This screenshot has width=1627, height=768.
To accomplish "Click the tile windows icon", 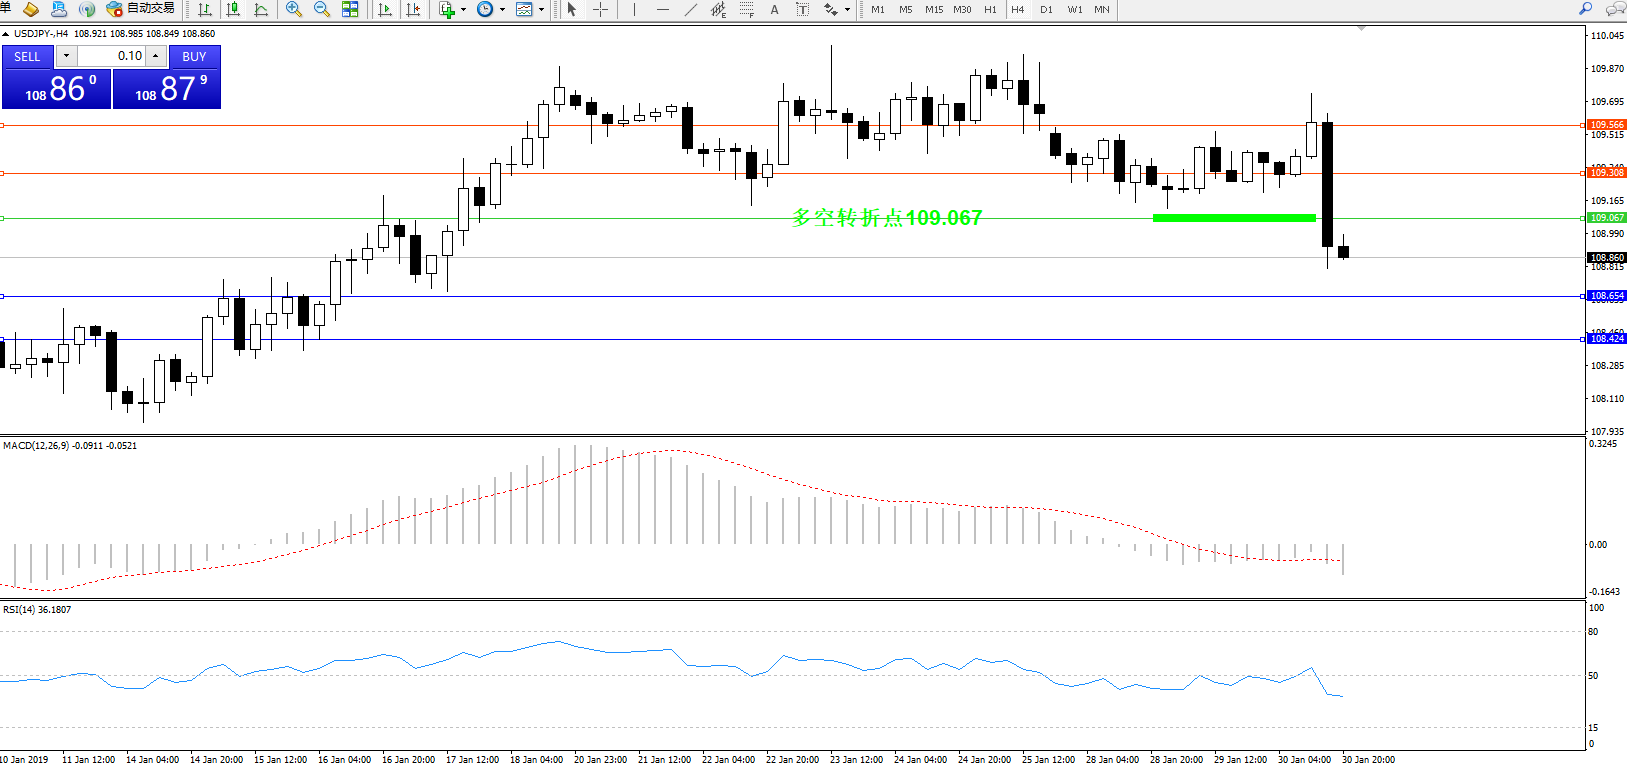I will tap(350, 9).
